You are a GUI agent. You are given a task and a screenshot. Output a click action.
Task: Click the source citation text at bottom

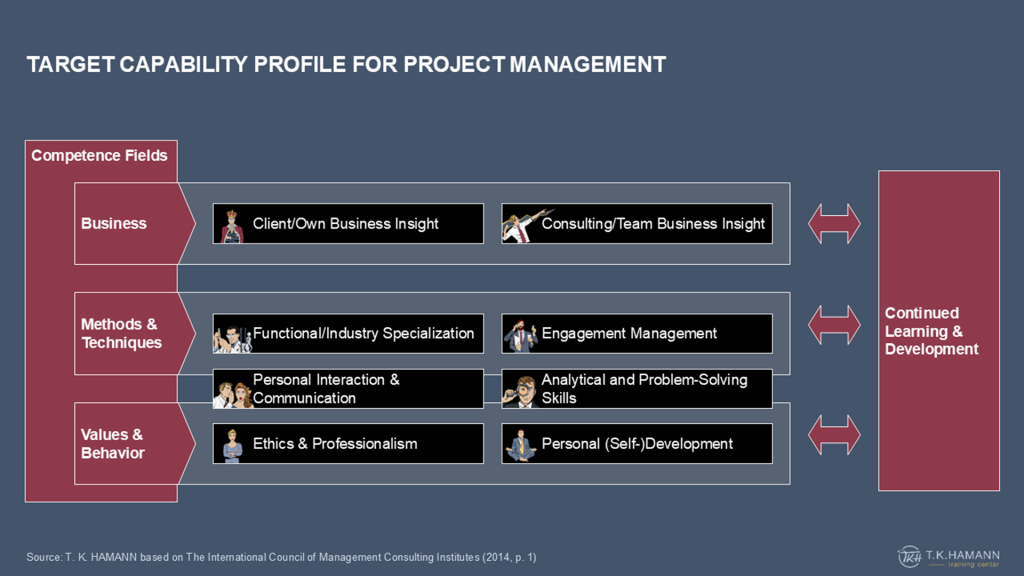(x=281, y=556)
